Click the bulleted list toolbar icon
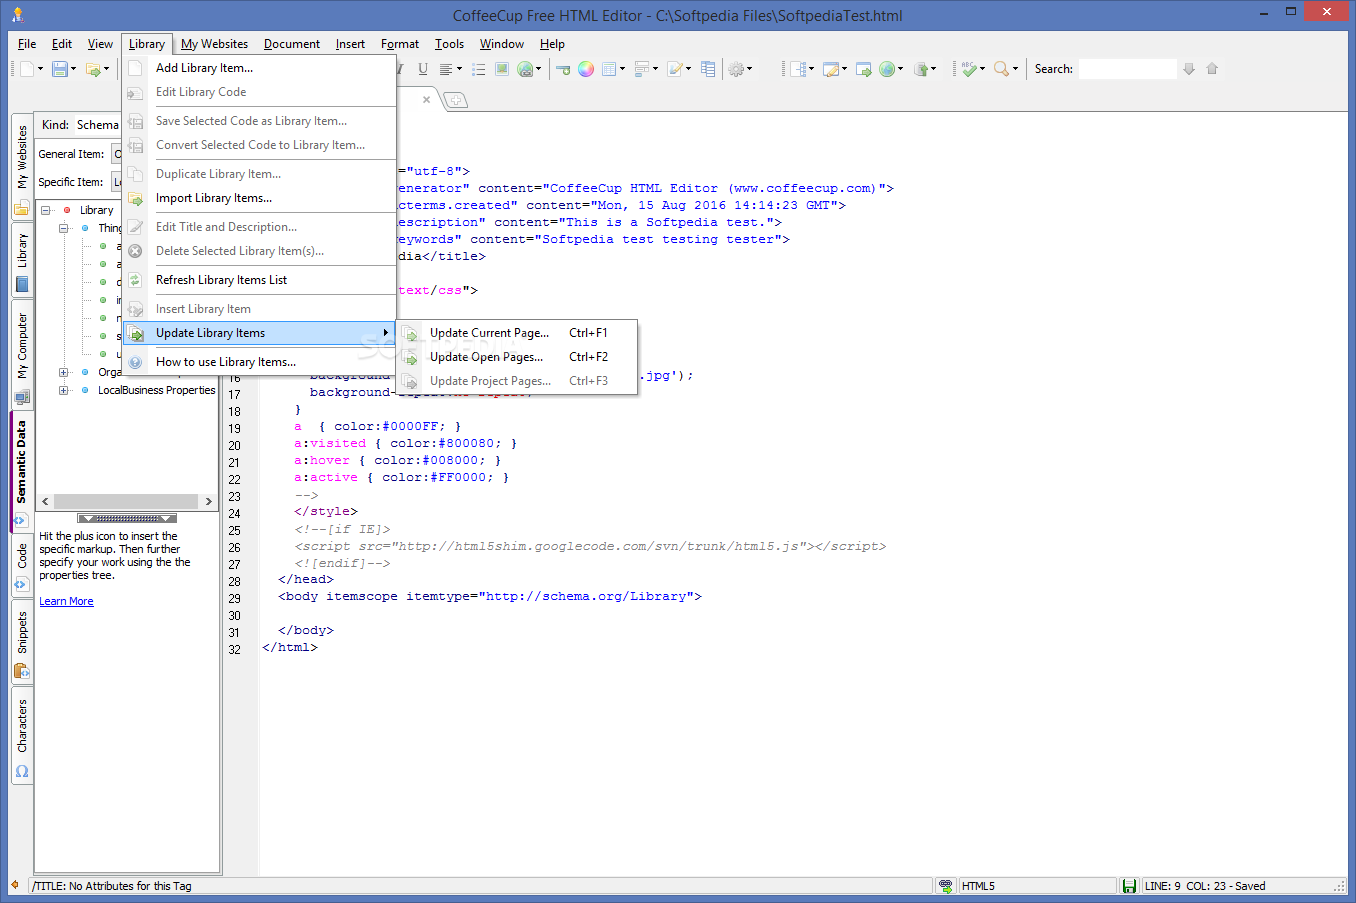The width and height of the screenshot is (1356, 903). tap(479, 69)
